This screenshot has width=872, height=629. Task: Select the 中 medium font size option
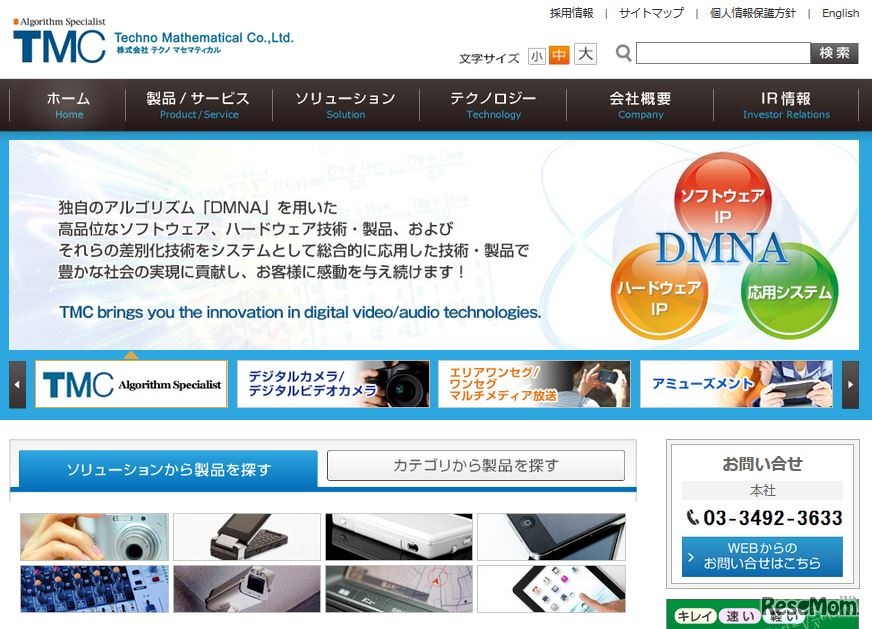point(560,57)
